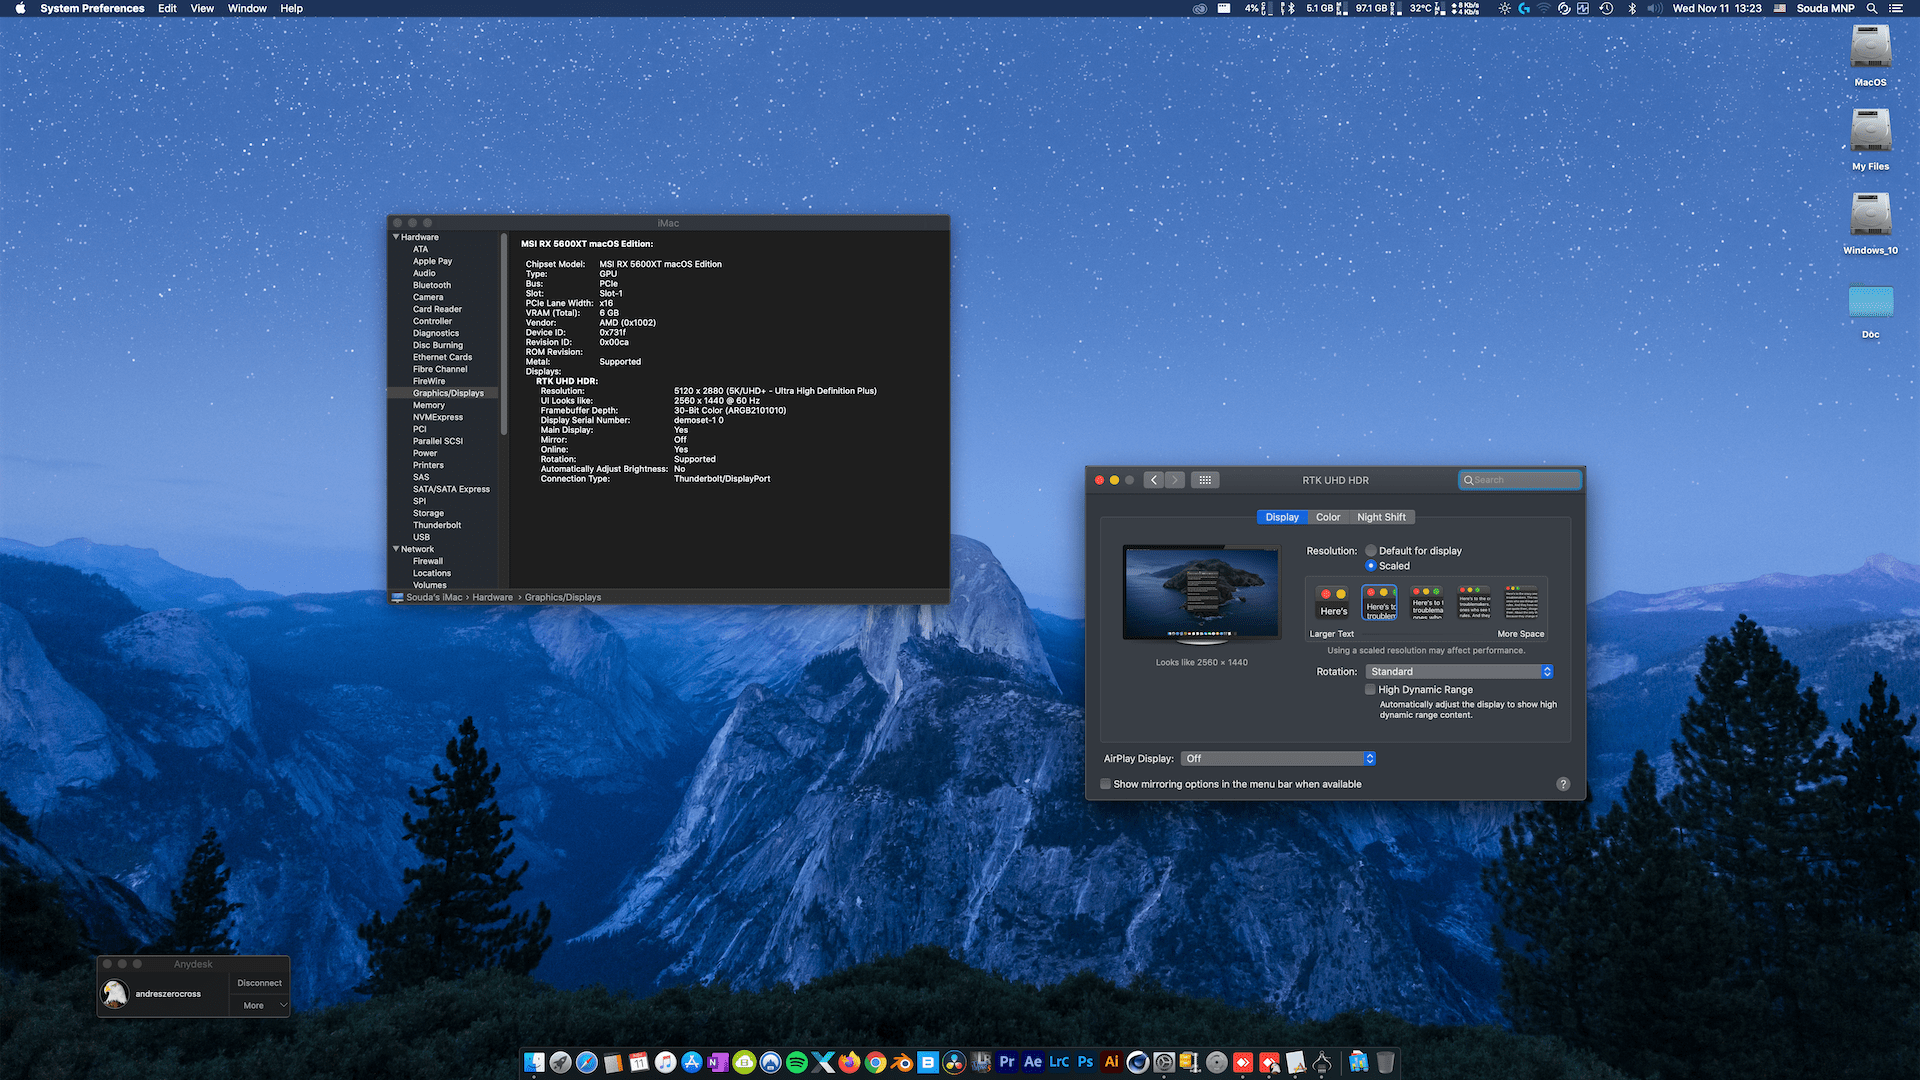Open the Windows_10 drive icon
The width and height of the screenshot is (1920, 1080).
tap(1870, 216)
